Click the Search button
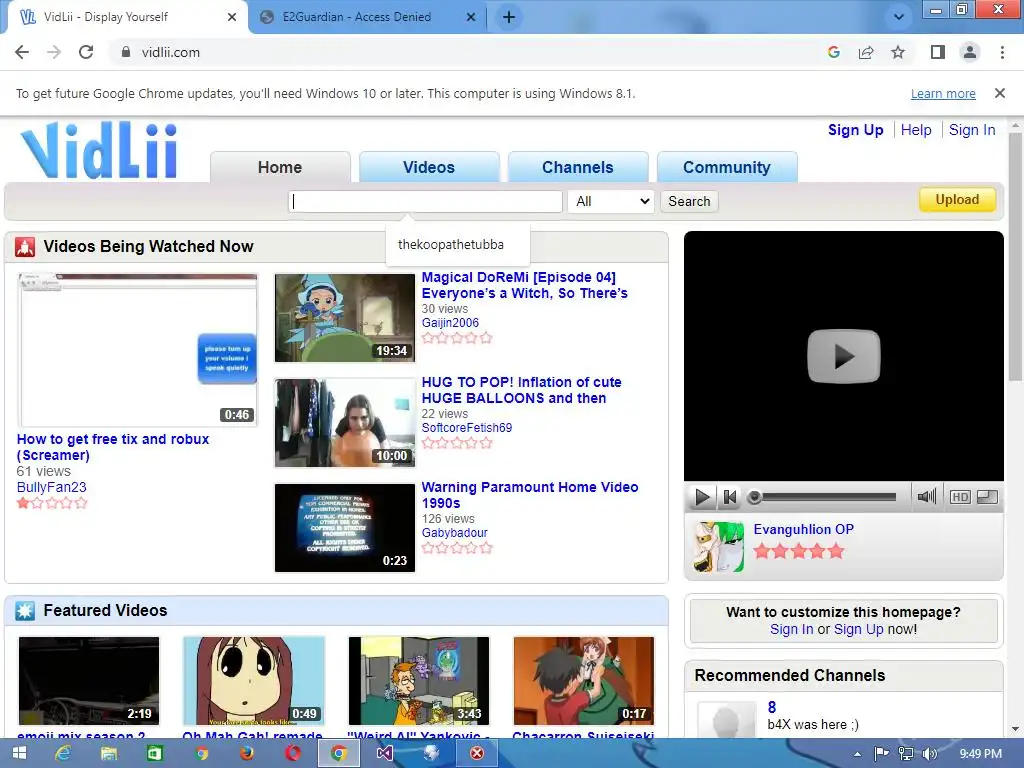 pyautogui.click(x=689, y=201)
